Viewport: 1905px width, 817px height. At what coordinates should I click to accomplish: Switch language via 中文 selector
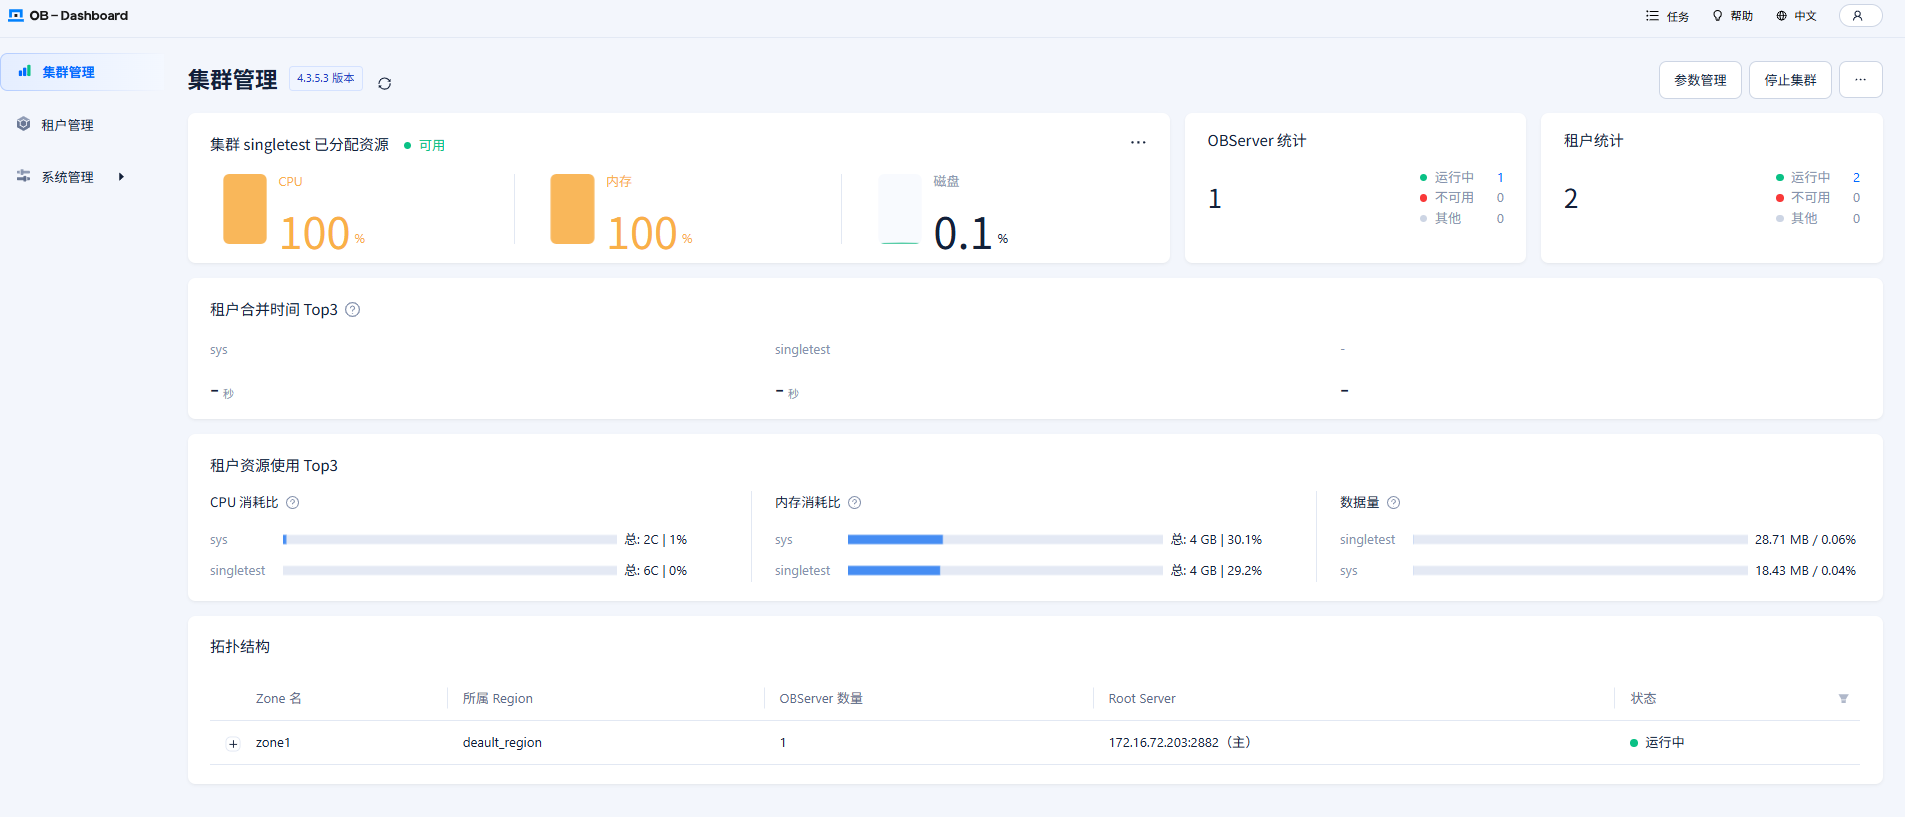pos(1796,16)
